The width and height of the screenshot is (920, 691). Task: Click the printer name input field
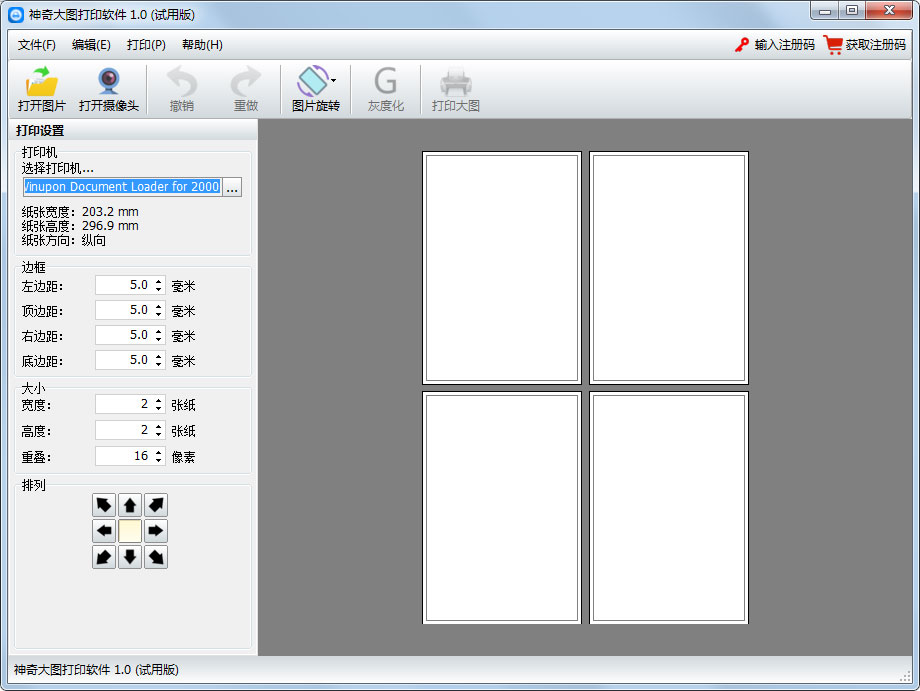(122, 187)
